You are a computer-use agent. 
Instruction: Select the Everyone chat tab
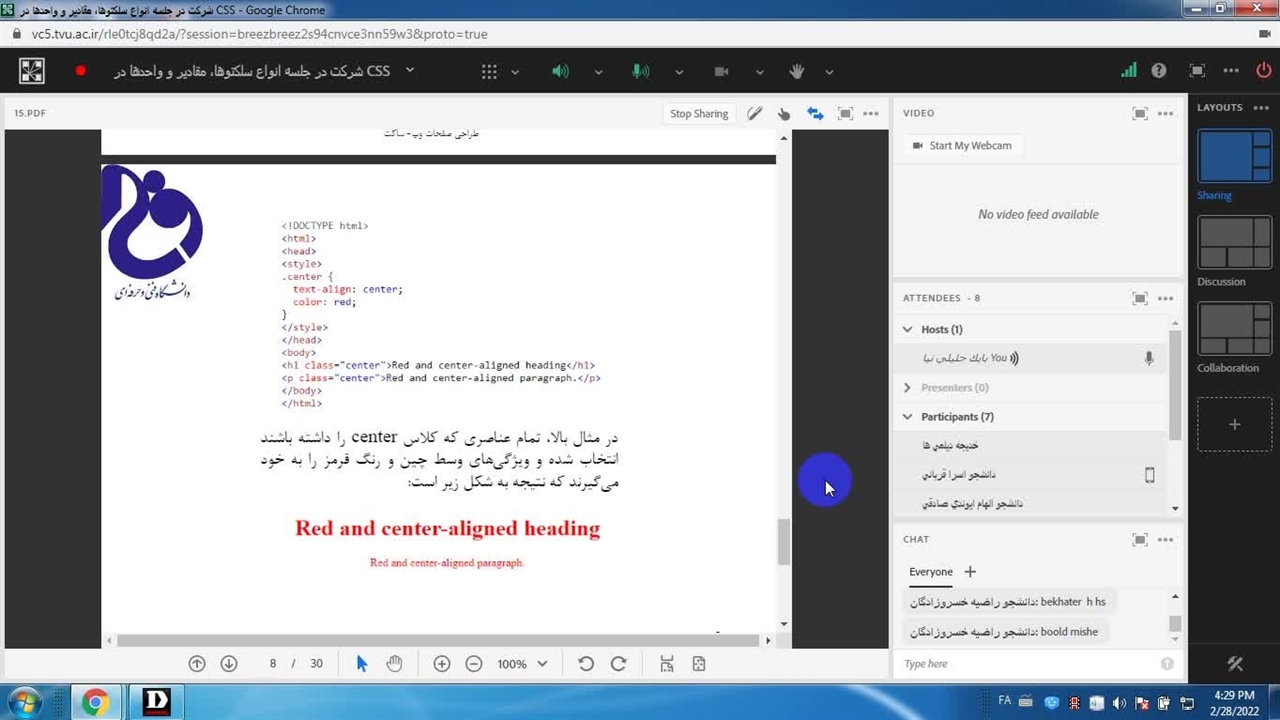pyautogui.click(x=930, y=572)
